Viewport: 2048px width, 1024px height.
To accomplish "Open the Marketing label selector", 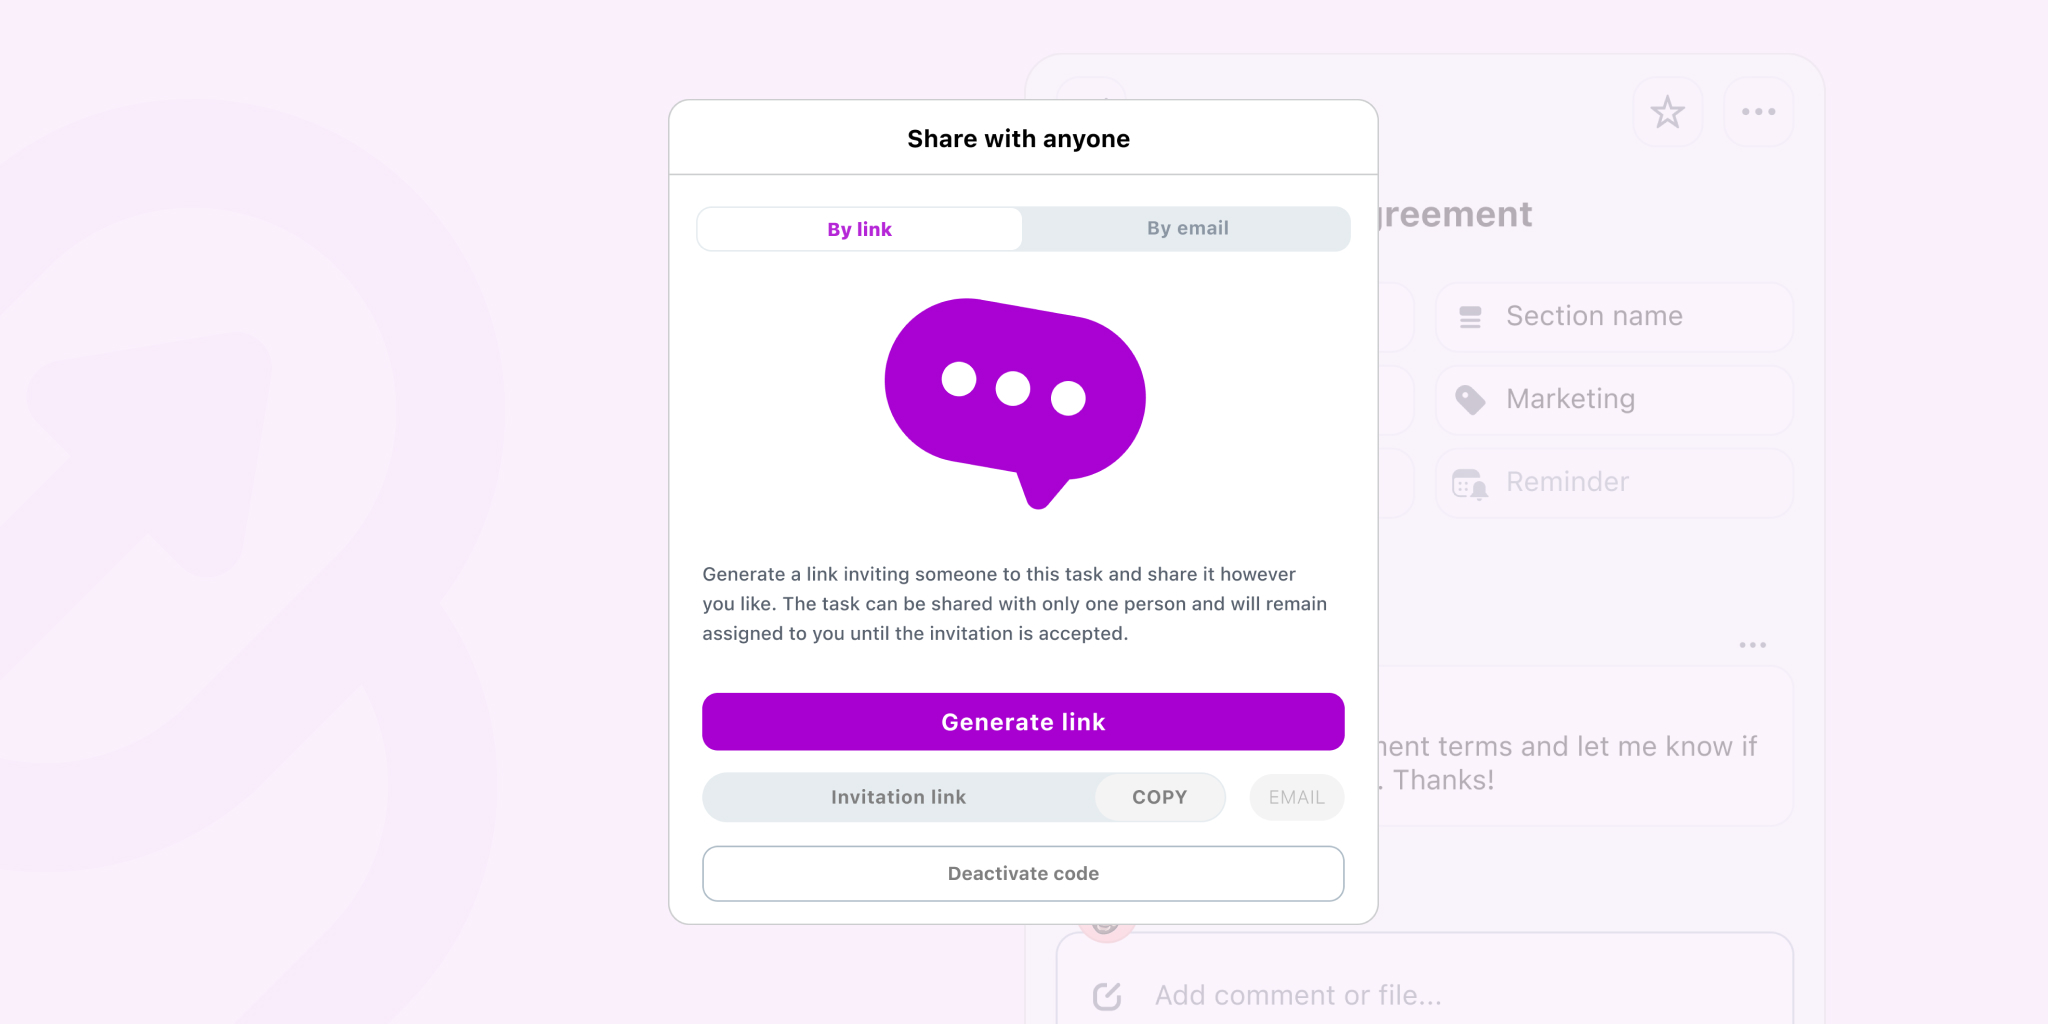I will click(1612, 399).
